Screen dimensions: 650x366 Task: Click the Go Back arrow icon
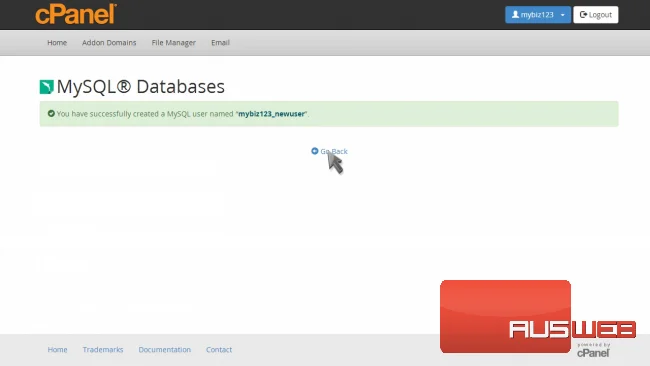point(315,151)
